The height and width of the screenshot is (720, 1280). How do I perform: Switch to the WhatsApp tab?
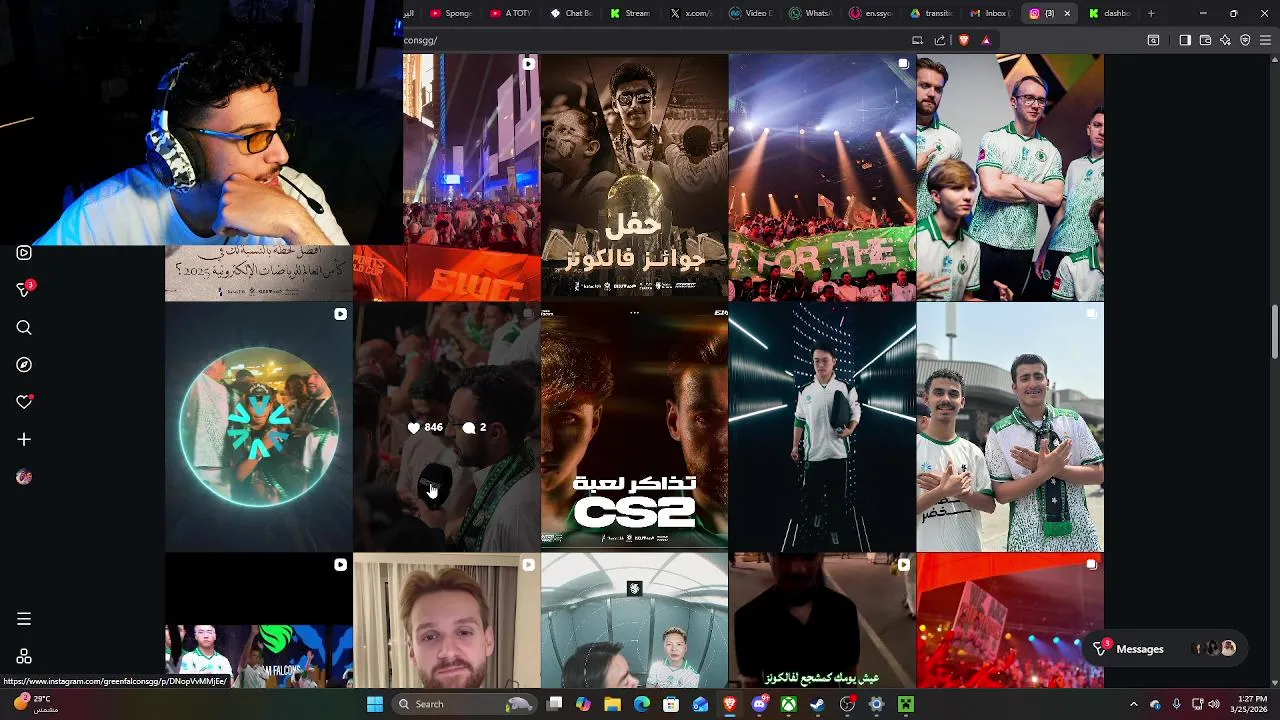click(x=812, y=13)
